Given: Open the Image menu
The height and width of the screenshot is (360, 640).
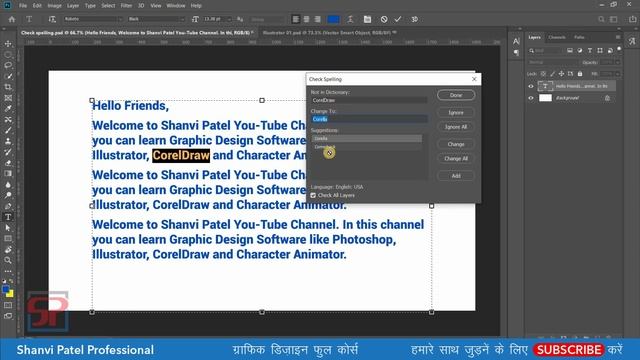Looking at the screenshot, I should pos(54,6).
